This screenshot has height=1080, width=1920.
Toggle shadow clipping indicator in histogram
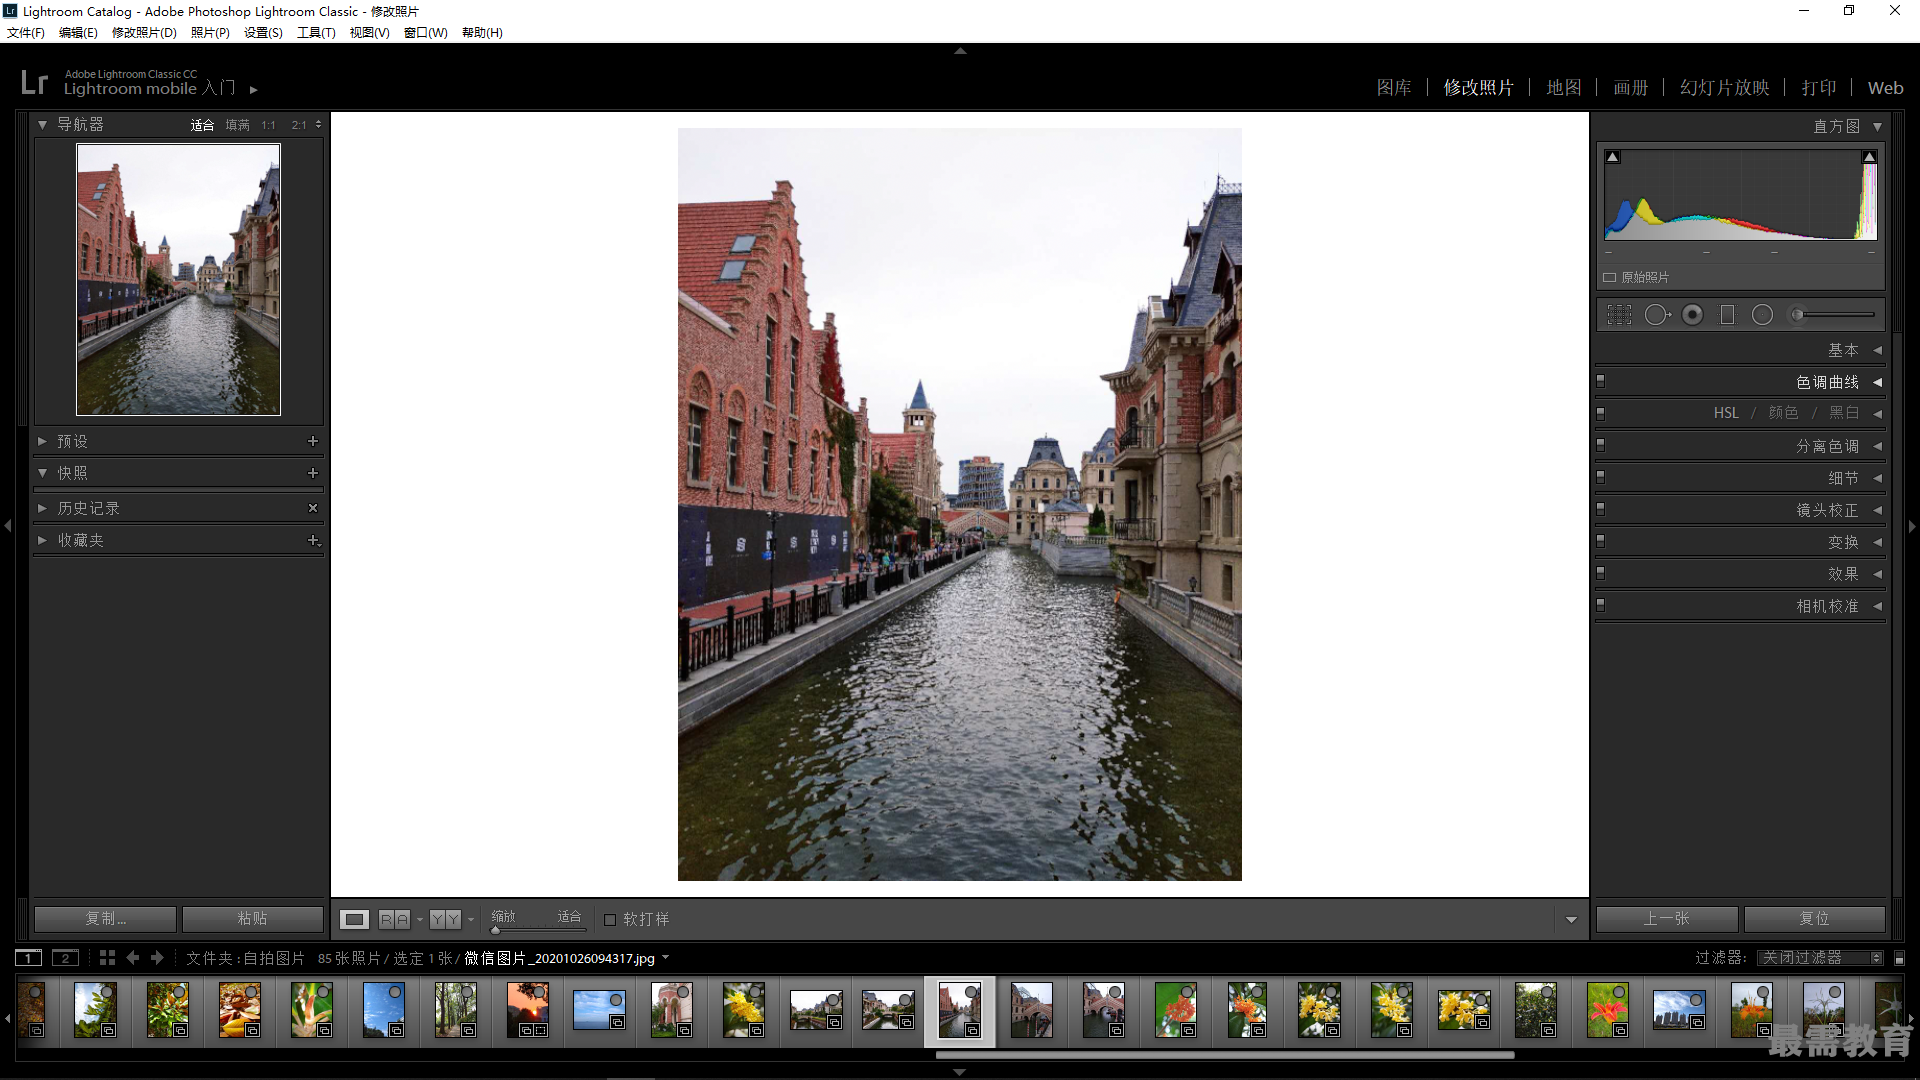pyautogui.click(x=1612, y=157)
